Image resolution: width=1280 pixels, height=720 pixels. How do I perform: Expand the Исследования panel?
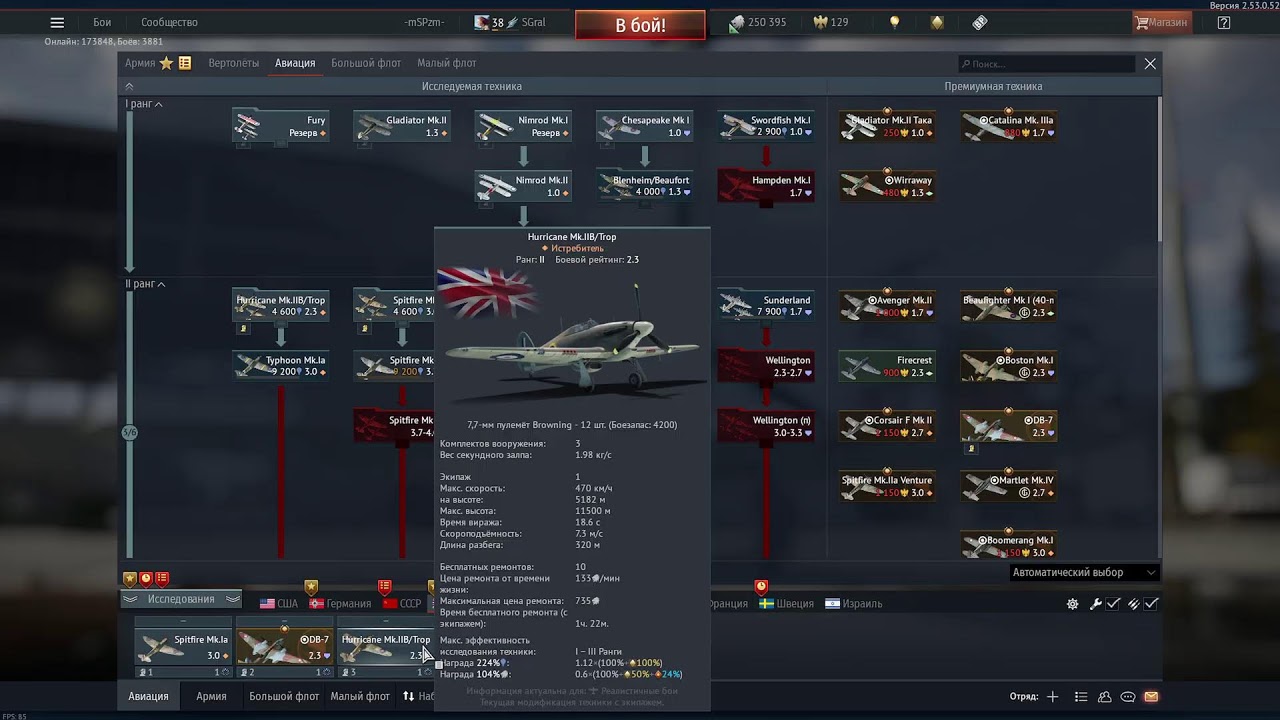click(x=181, y=599)
